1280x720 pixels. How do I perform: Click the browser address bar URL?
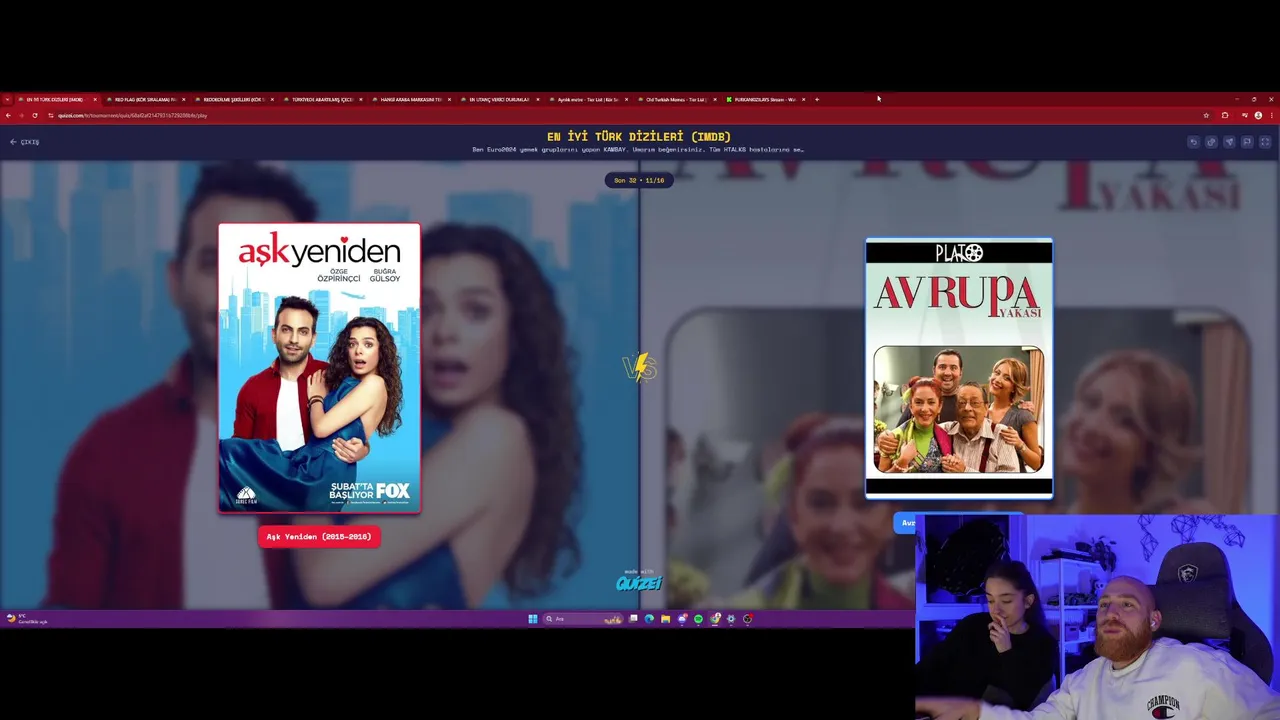click(132, 115)
